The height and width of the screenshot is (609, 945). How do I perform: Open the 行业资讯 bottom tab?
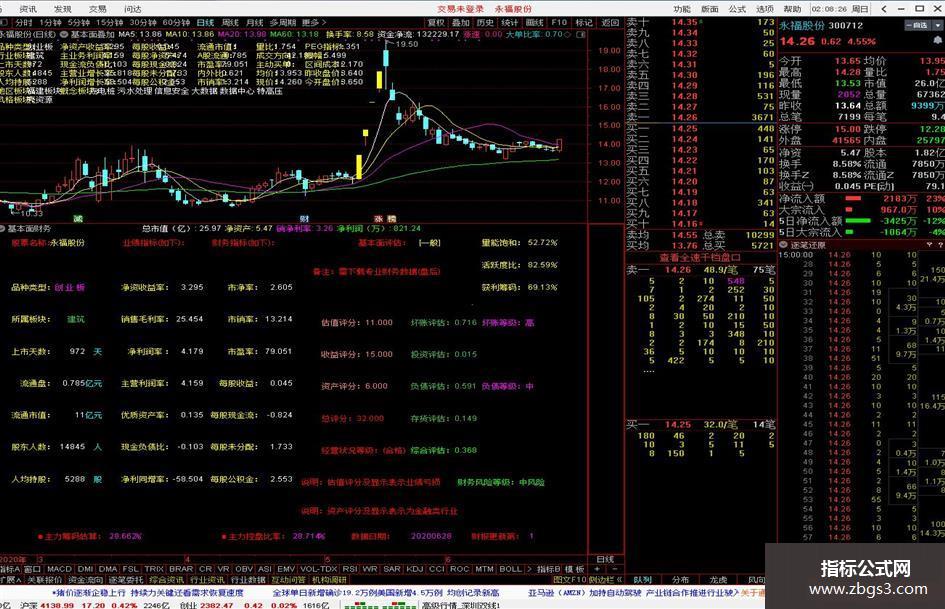pos(207,579)
